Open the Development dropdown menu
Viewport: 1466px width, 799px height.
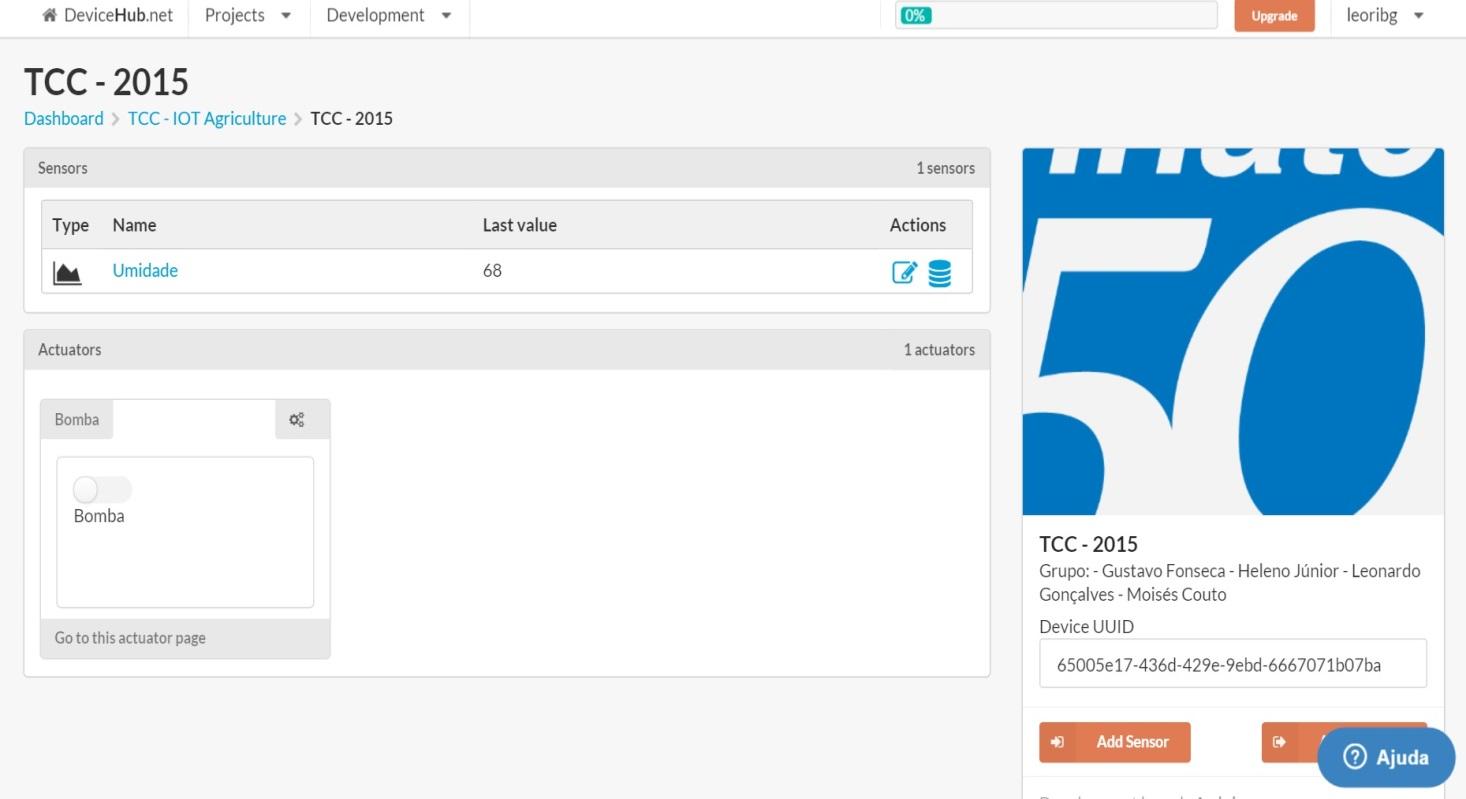[x=389, y=16]
